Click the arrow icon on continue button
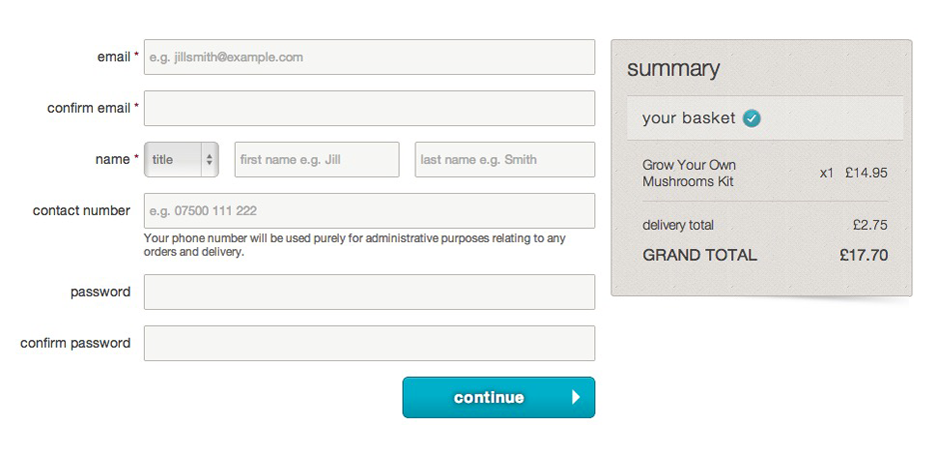Screen dimensions: 941x453 tap(576, 397)
